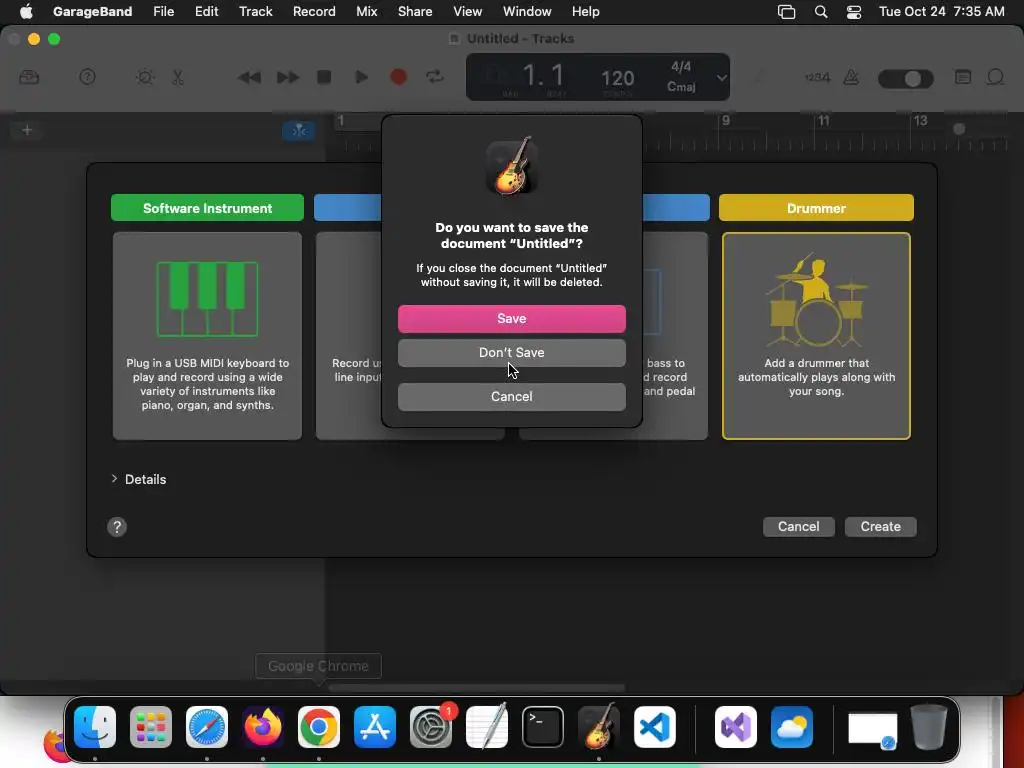Open Control Center in menu bar

854,12
